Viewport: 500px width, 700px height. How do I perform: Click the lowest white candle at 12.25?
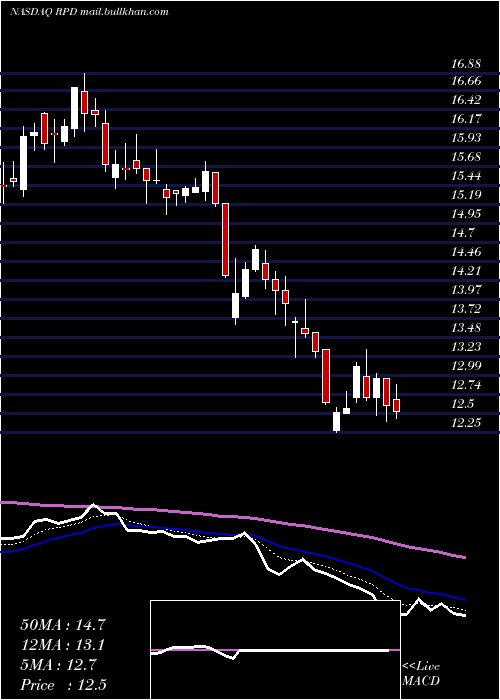[337, 421]
